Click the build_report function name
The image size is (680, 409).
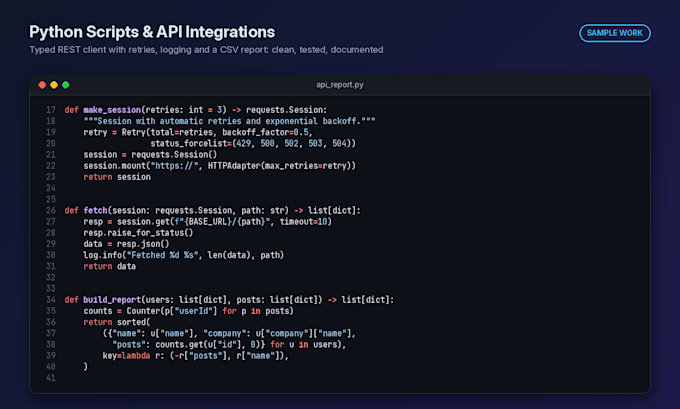(x=112, y=300)
